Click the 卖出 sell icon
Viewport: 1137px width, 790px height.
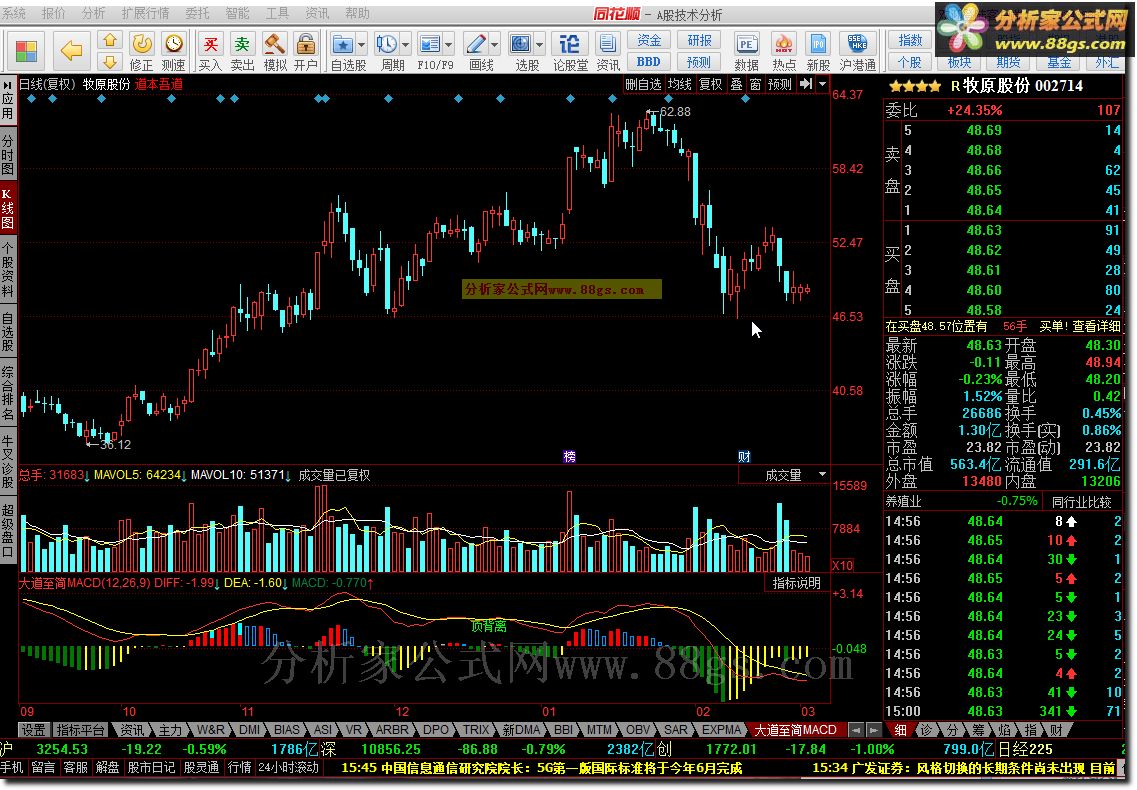coord(242,44)
